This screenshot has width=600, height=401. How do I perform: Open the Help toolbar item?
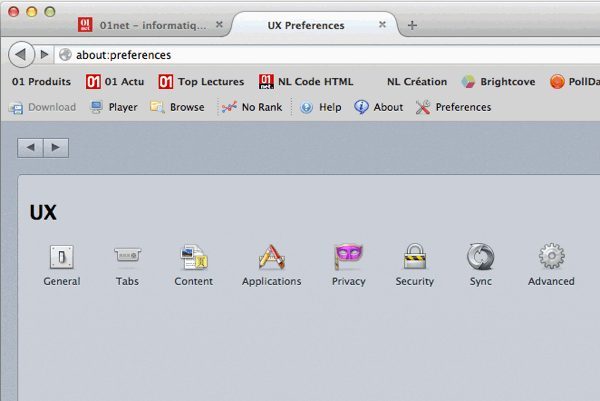(x=320, y=107)
